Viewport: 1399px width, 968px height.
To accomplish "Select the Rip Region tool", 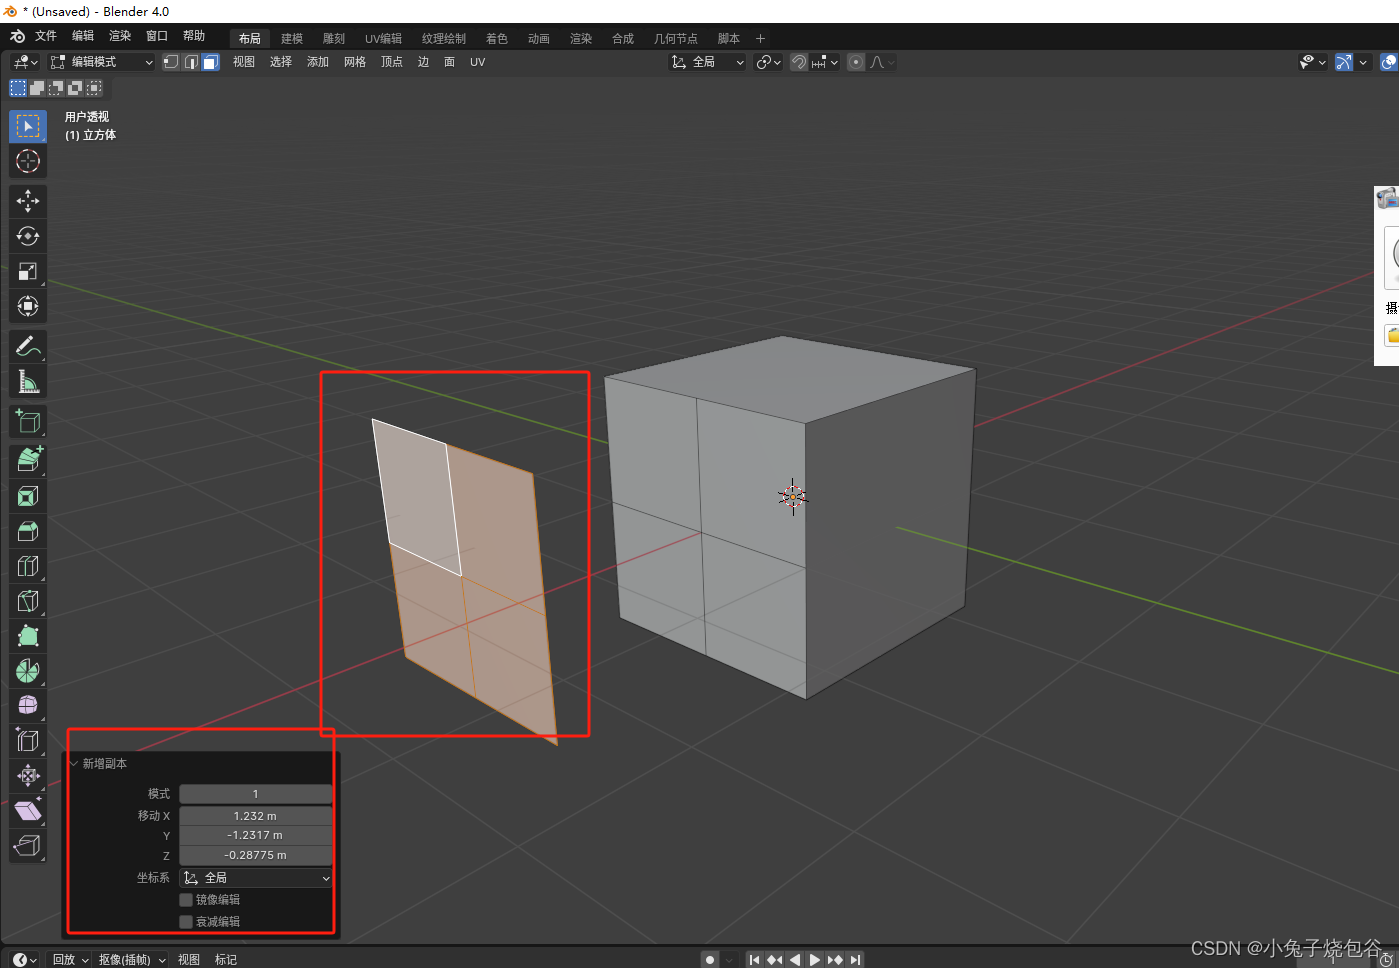I will (x=28, y=846).
